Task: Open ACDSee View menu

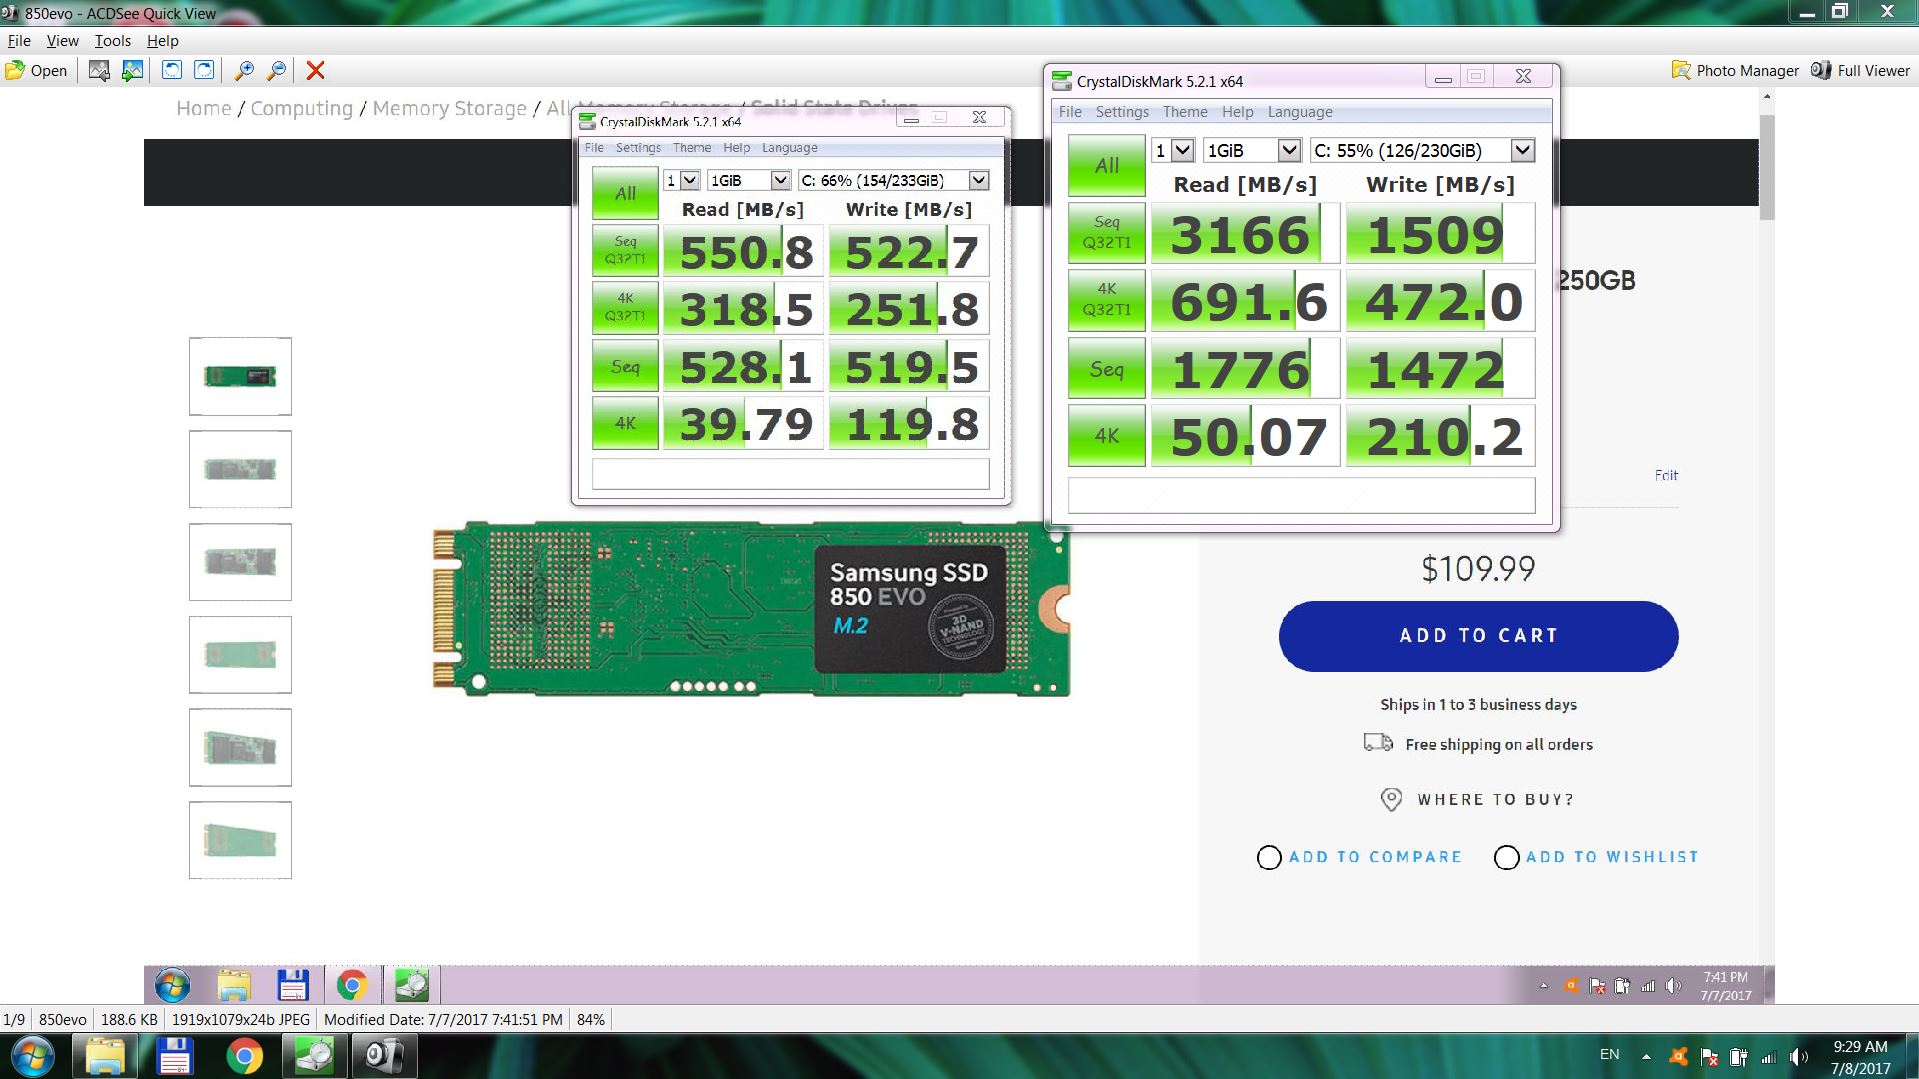Action: click(x=62, y=41)
